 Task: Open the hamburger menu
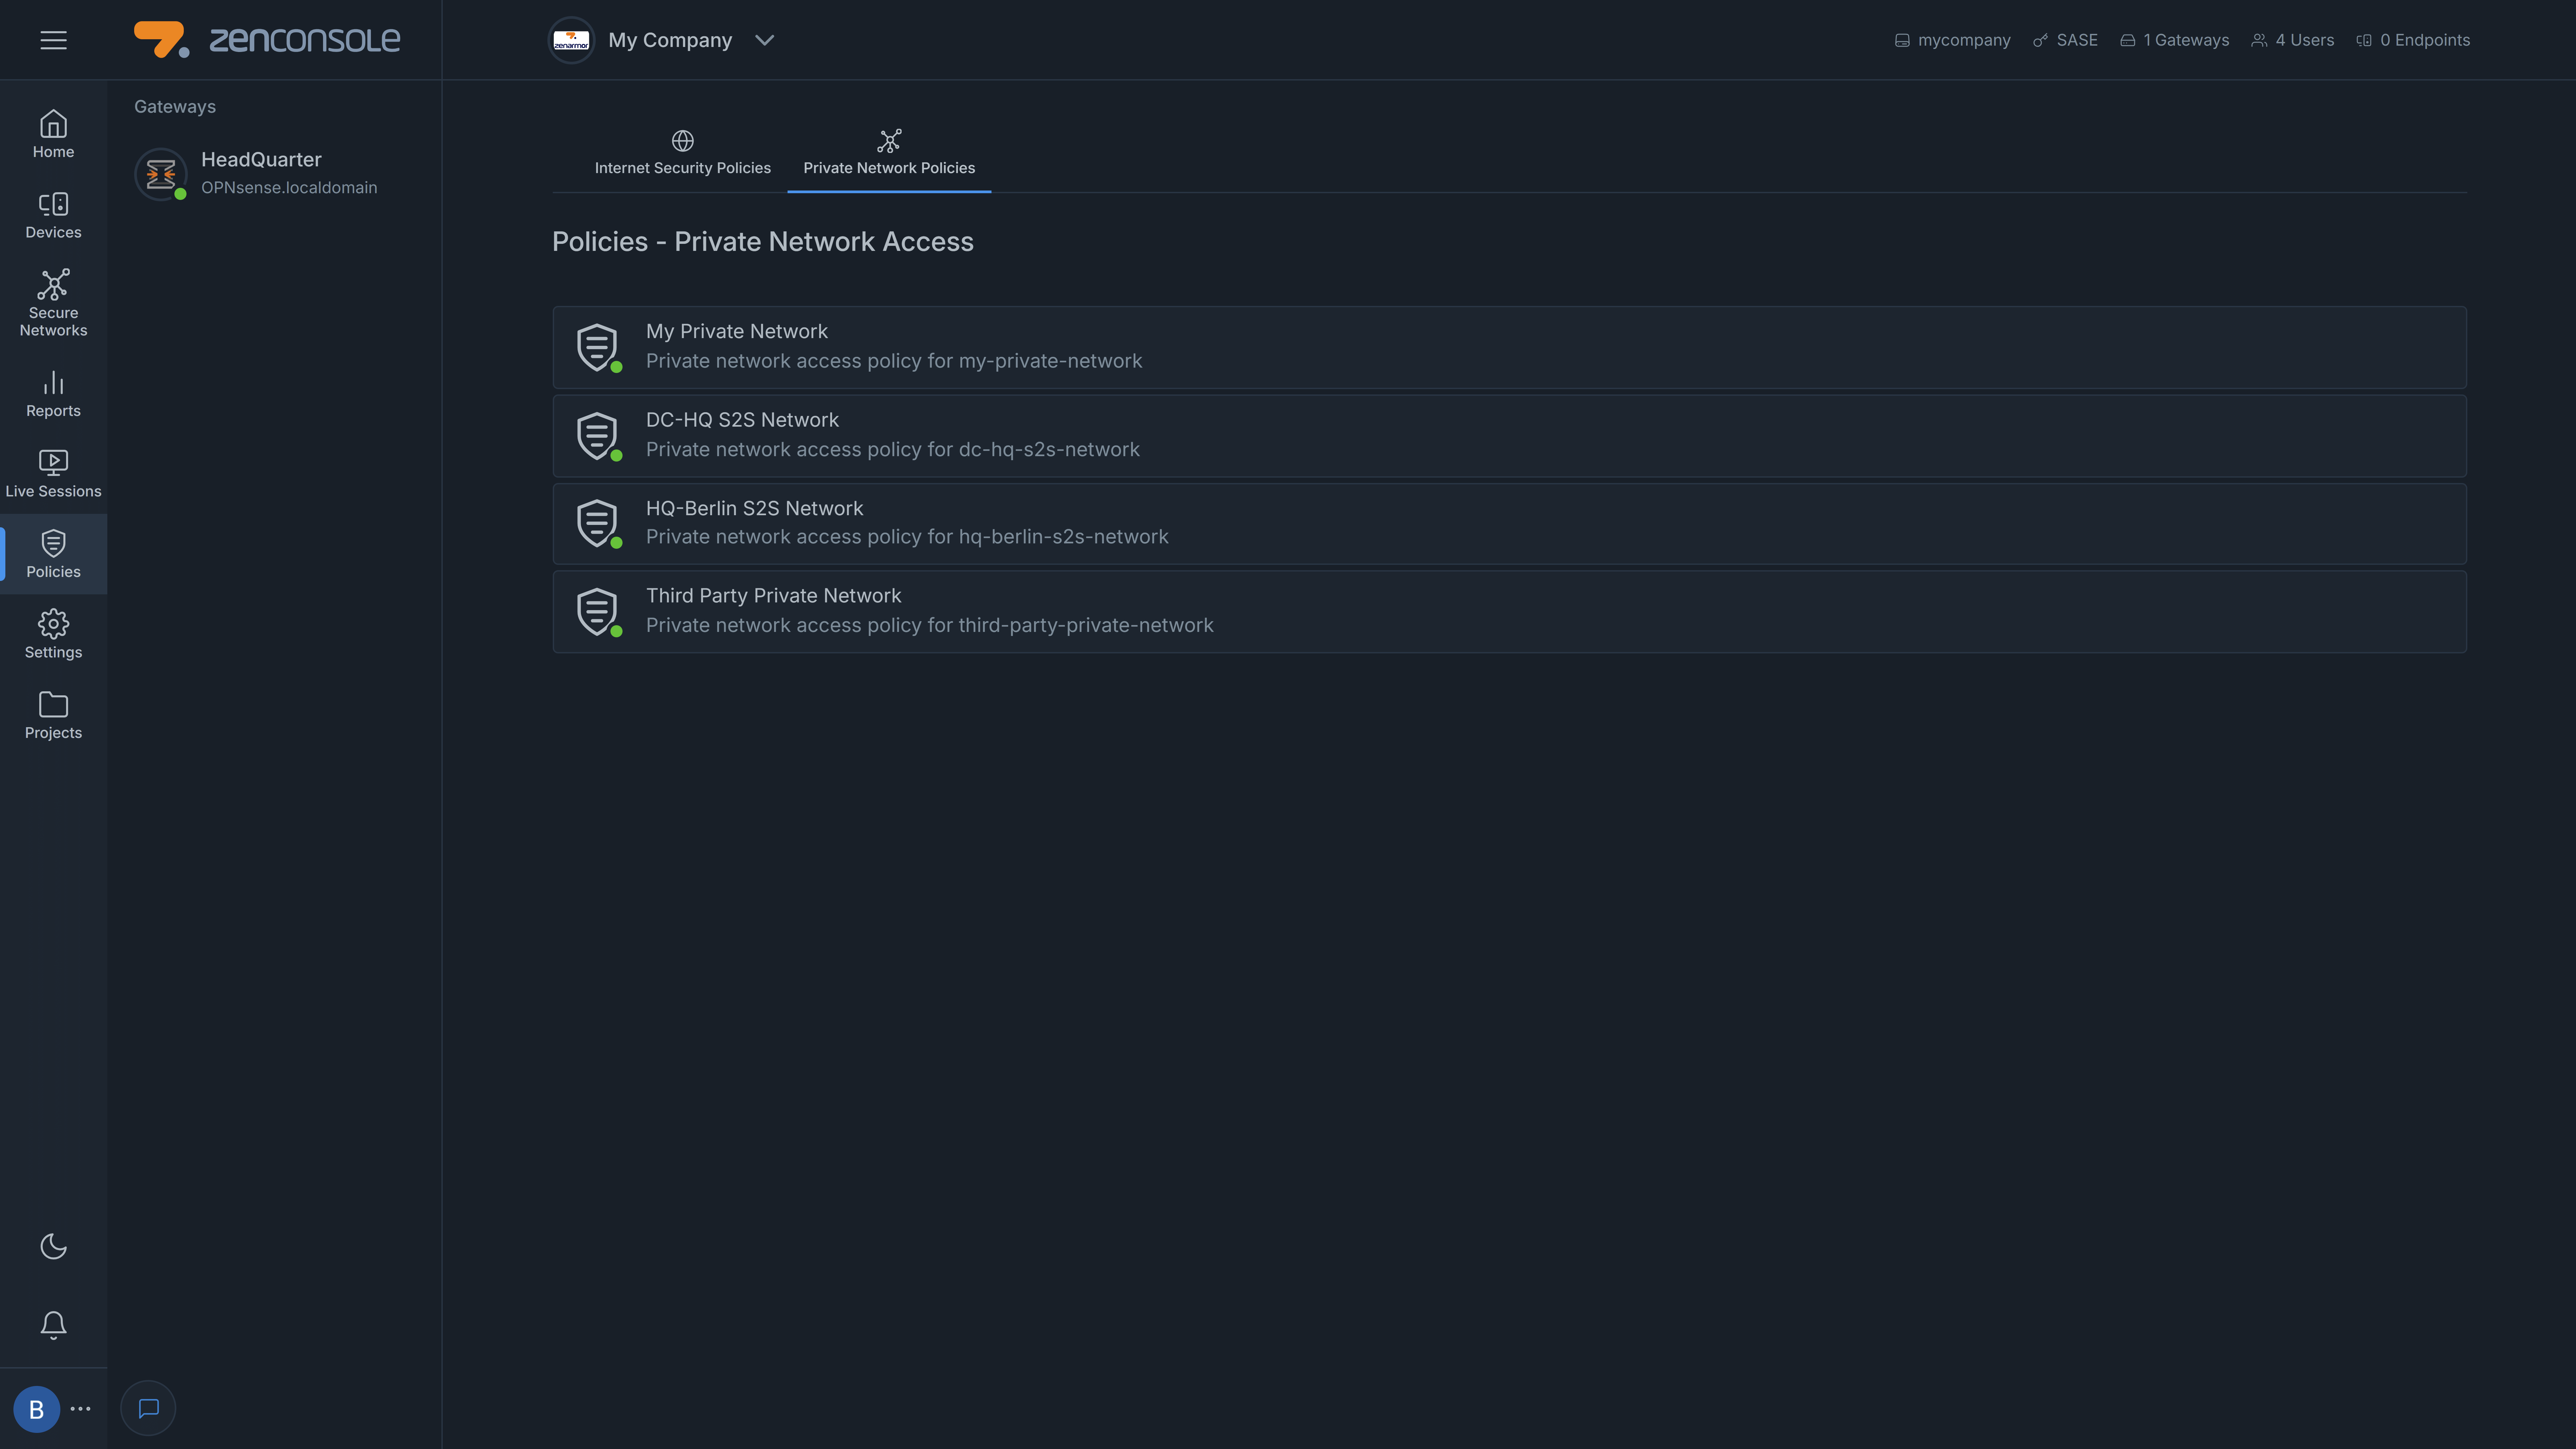click(53, 40)
